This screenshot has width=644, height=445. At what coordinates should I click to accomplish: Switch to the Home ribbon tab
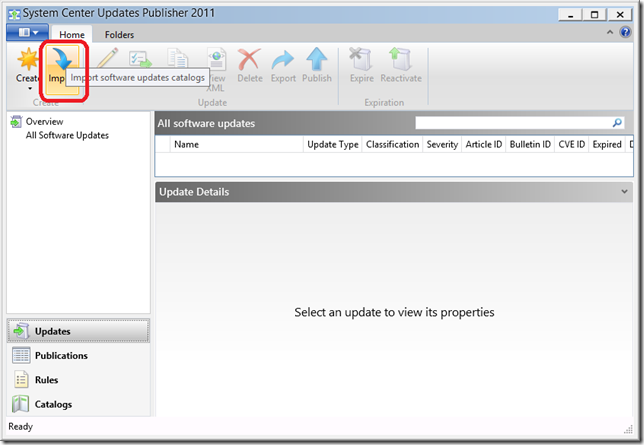(72, 35)
